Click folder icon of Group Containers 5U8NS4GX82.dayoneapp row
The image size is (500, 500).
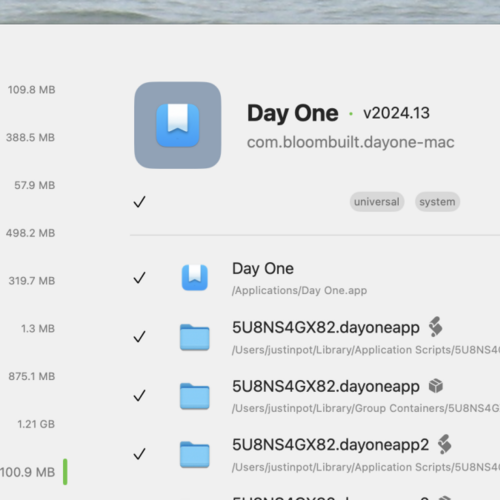(x=195, y=396)
